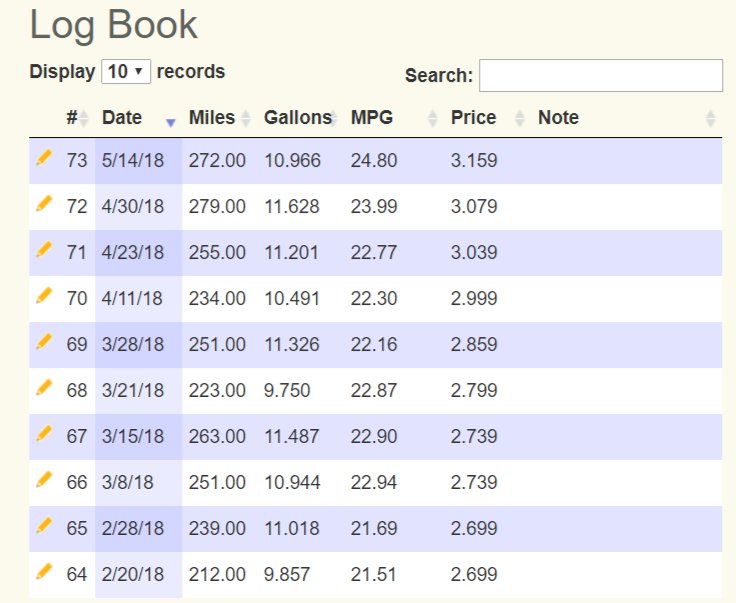This screenshot has width=736, height=603.
Task: Click gallons value 10.491
Action: coord(292,298)
